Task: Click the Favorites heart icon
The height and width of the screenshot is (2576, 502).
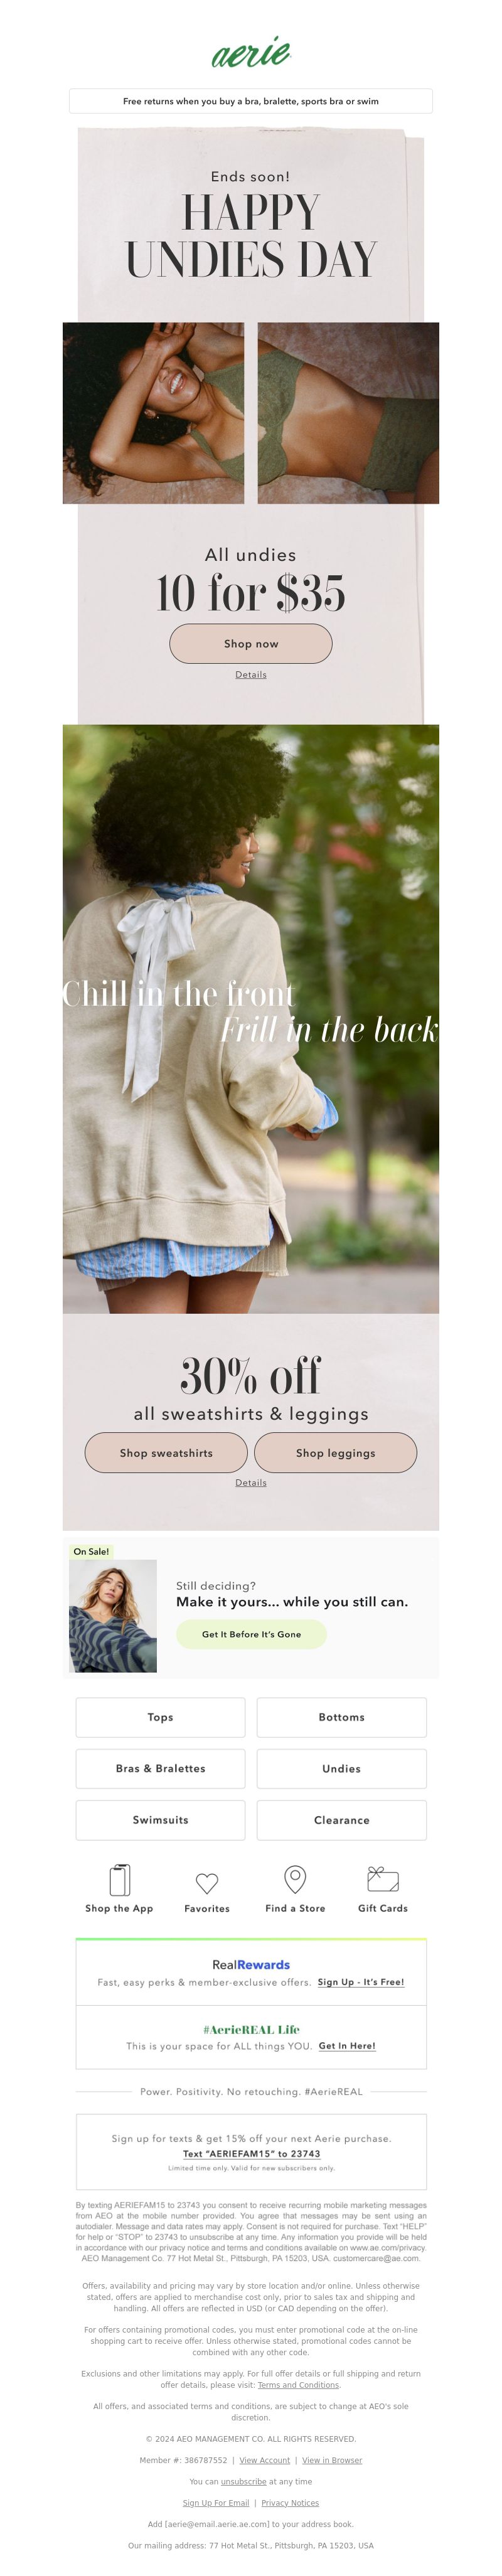Action: 207,1883
